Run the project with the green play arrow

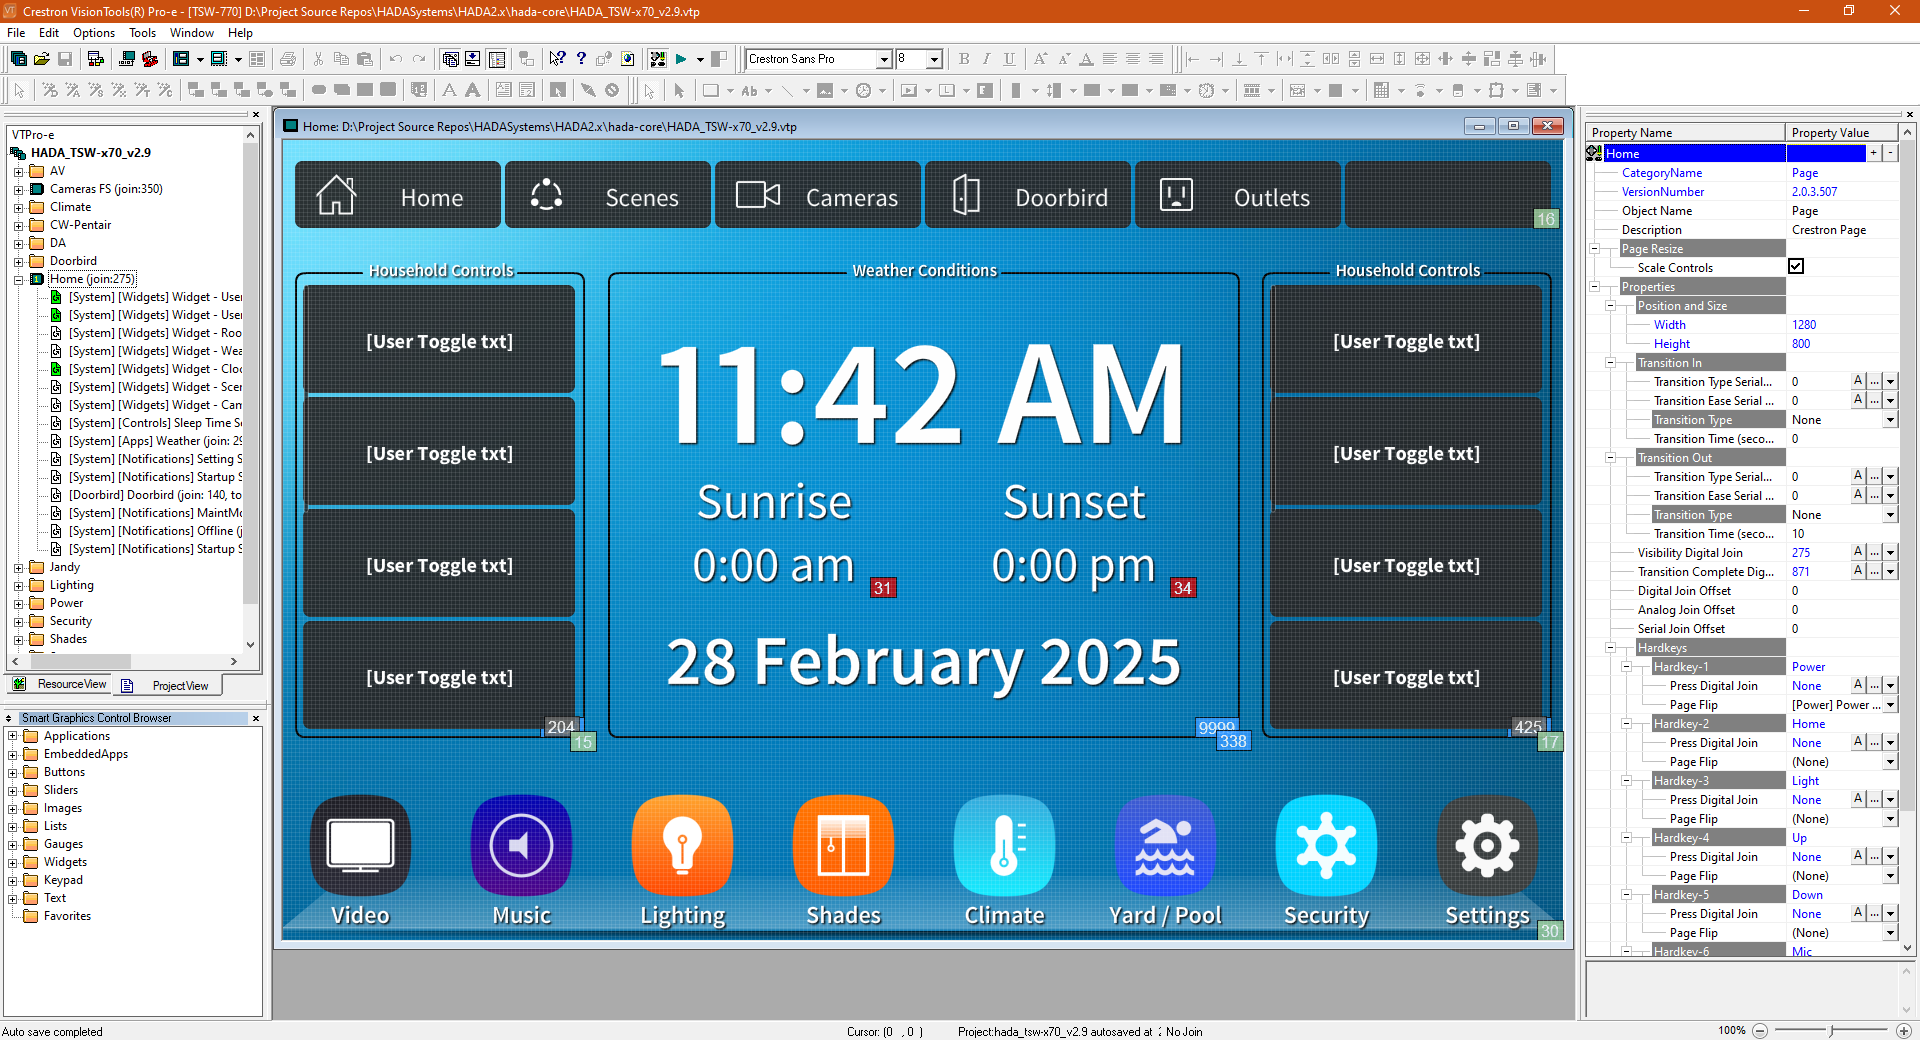click(x=681, y=58)
